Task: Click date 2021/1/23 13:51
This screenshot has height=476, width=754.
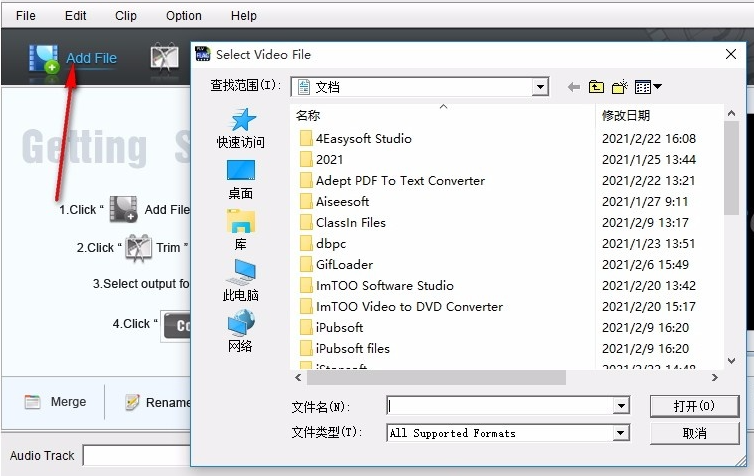Action: (x=648, y=243)
